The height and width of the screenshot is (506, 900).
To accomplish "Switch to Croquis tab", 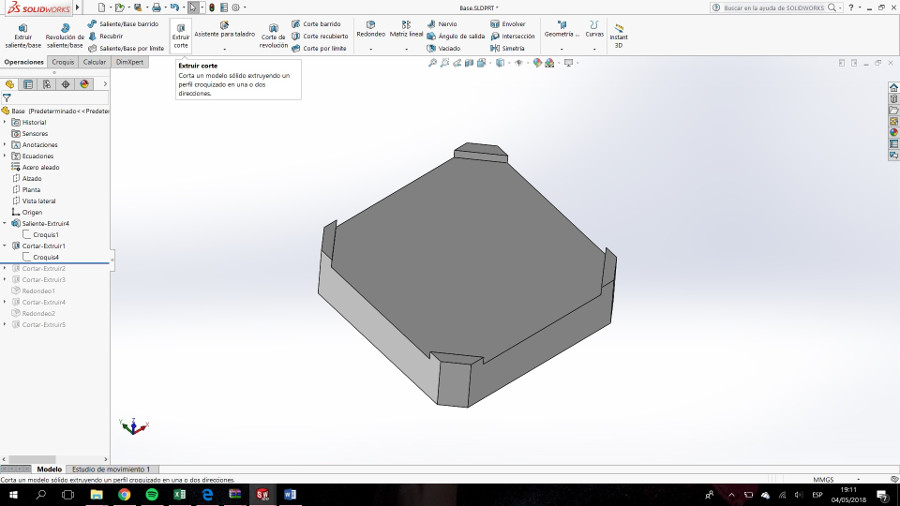I will point(63,62).
